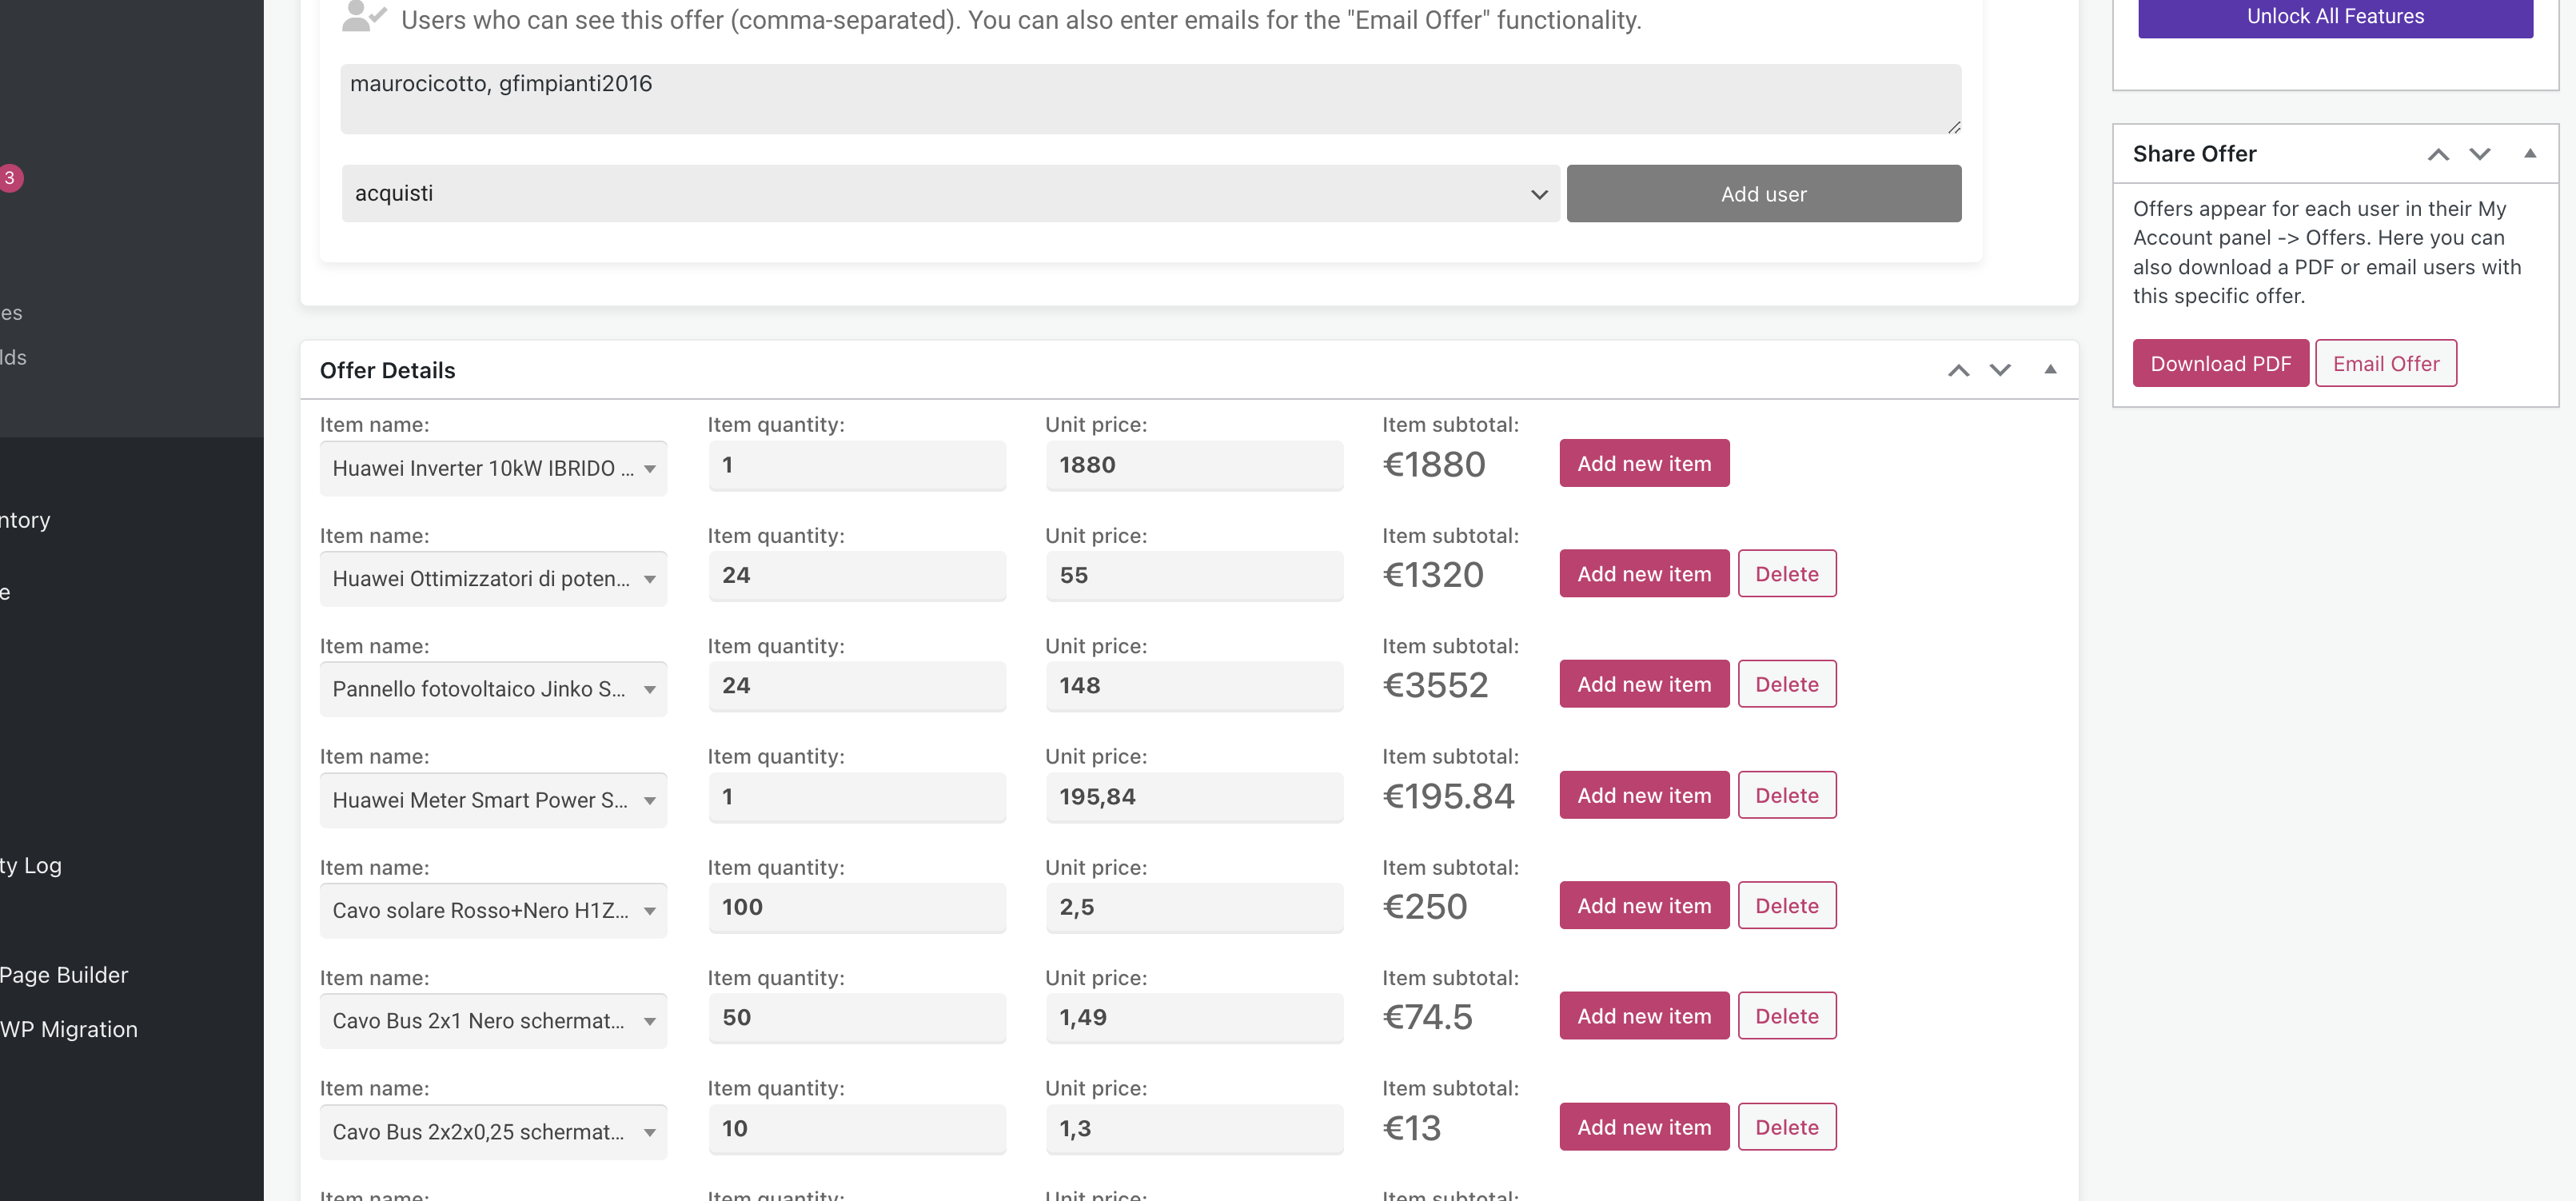Collapse the Share Offer panel
This screenshot has width=2576, height=1201.
[2530, 154]
